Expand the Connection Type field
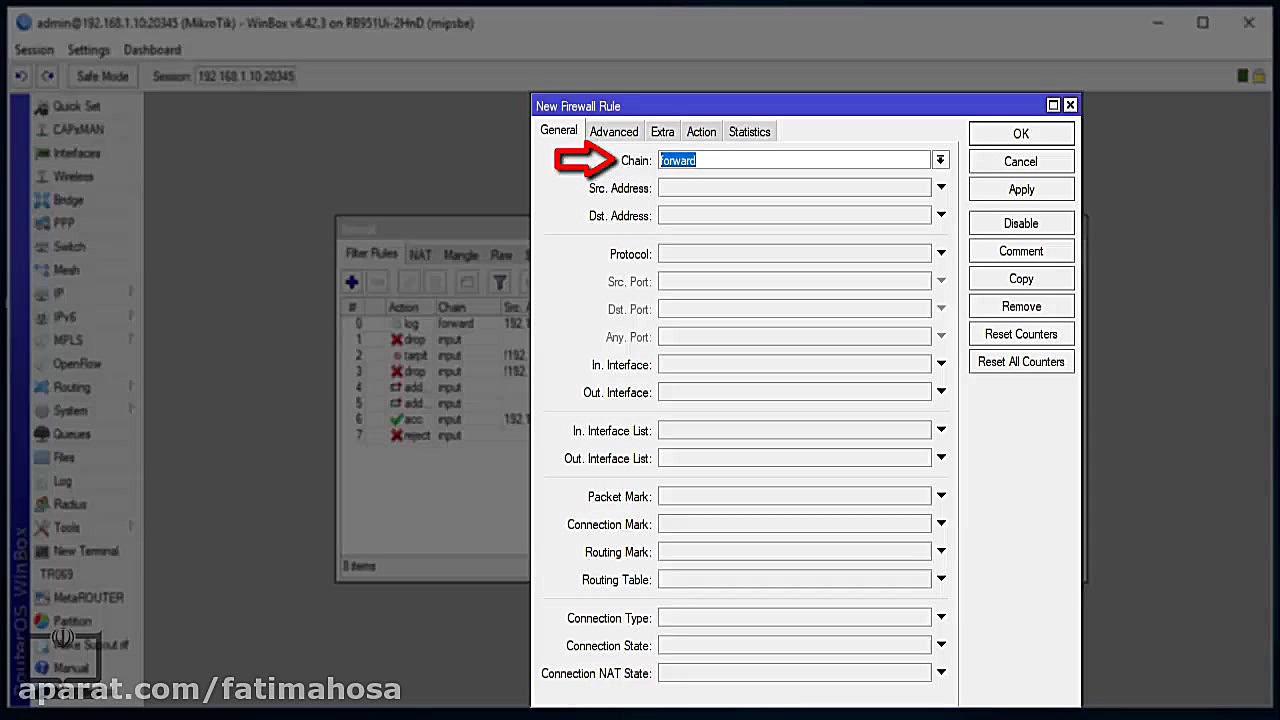The image size is (1280, 720). [x=941, y=618]
